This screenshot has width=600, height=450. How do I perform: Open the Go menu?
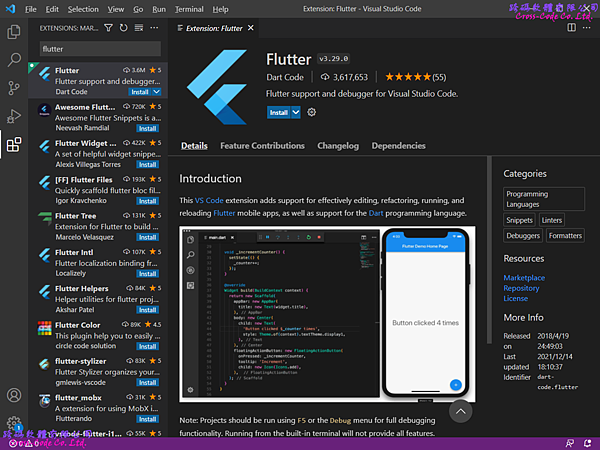tap(138, 9)
